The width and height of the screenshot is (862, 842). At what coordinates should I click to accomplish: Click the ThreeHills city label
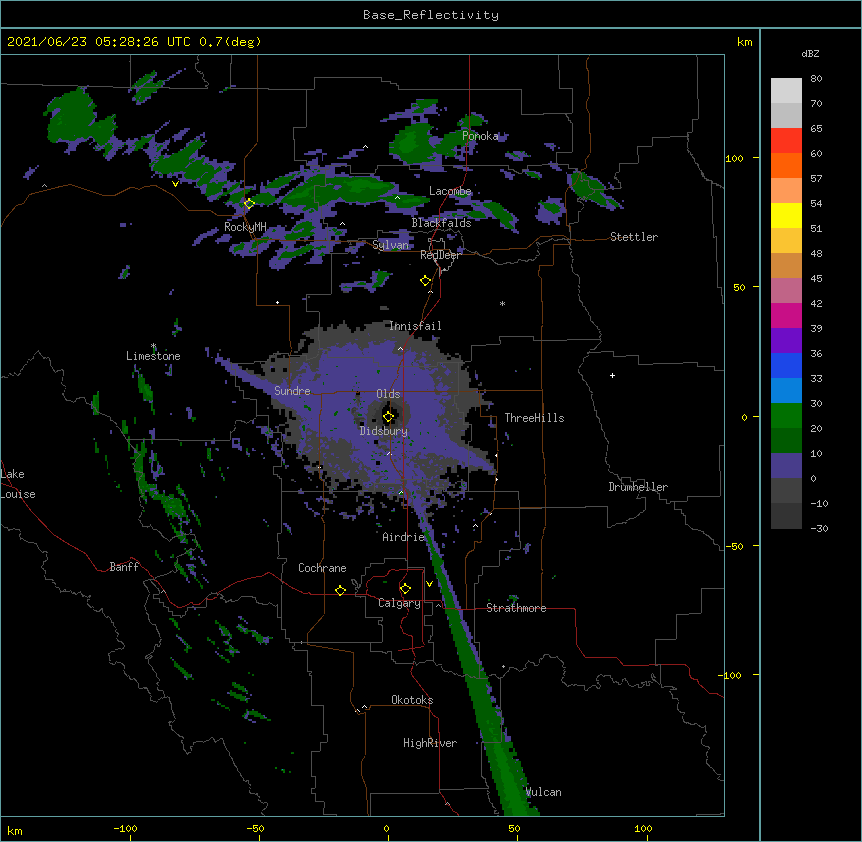pos(534,418)
